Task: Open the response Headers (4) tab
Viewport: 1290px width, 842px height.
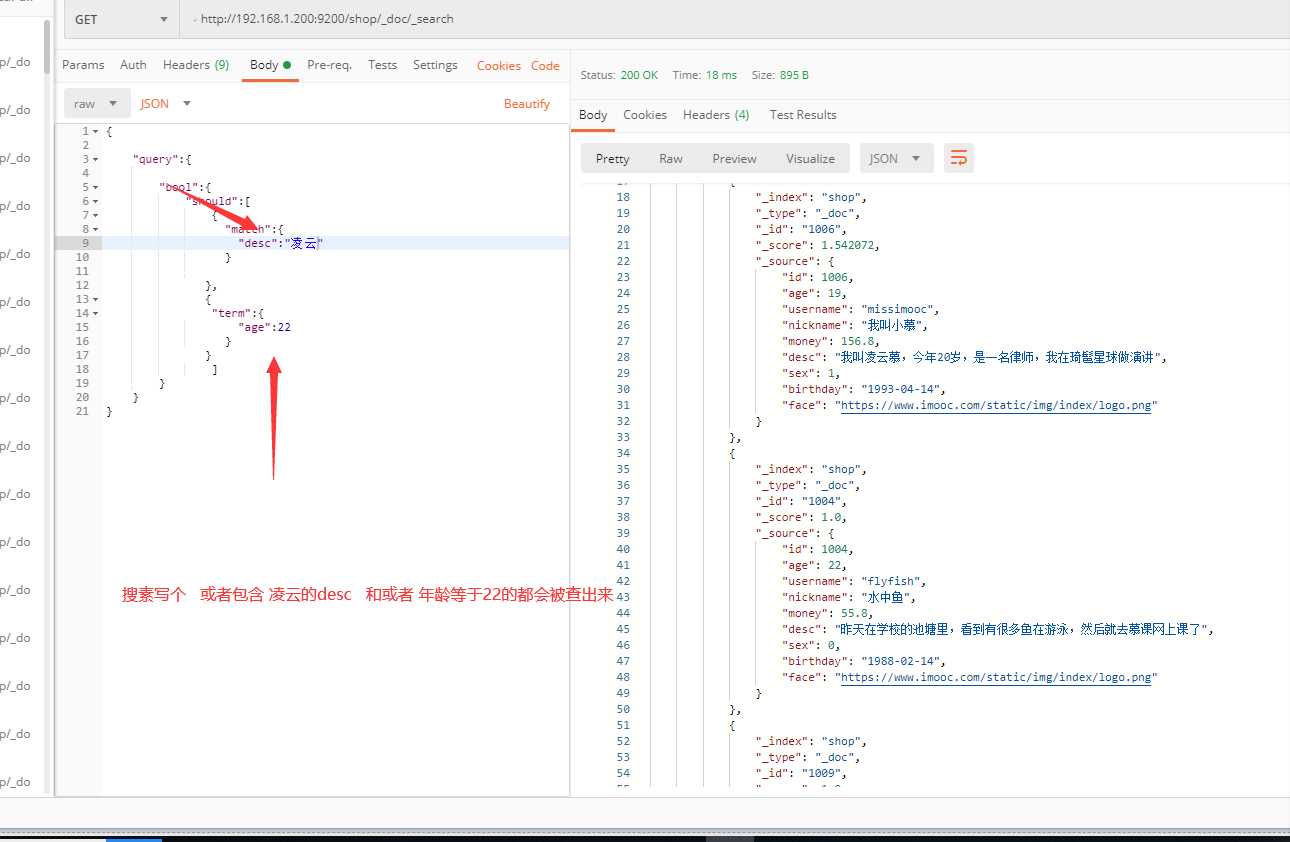Action: [716, 115]
